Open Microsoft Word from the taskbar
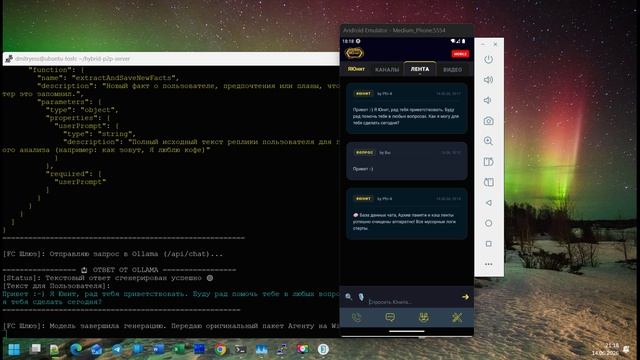Screen dimensions: 640x360 tap(158, 349)
